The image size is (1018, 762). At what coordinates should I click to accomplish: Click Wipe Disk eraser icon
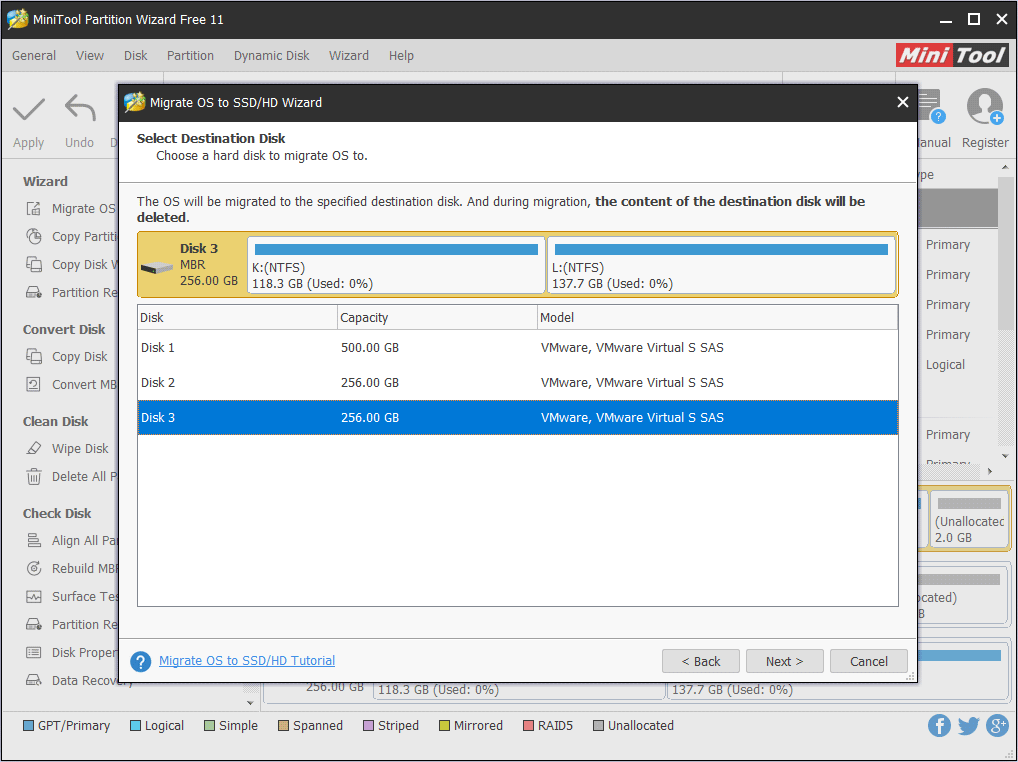point(34,449)
